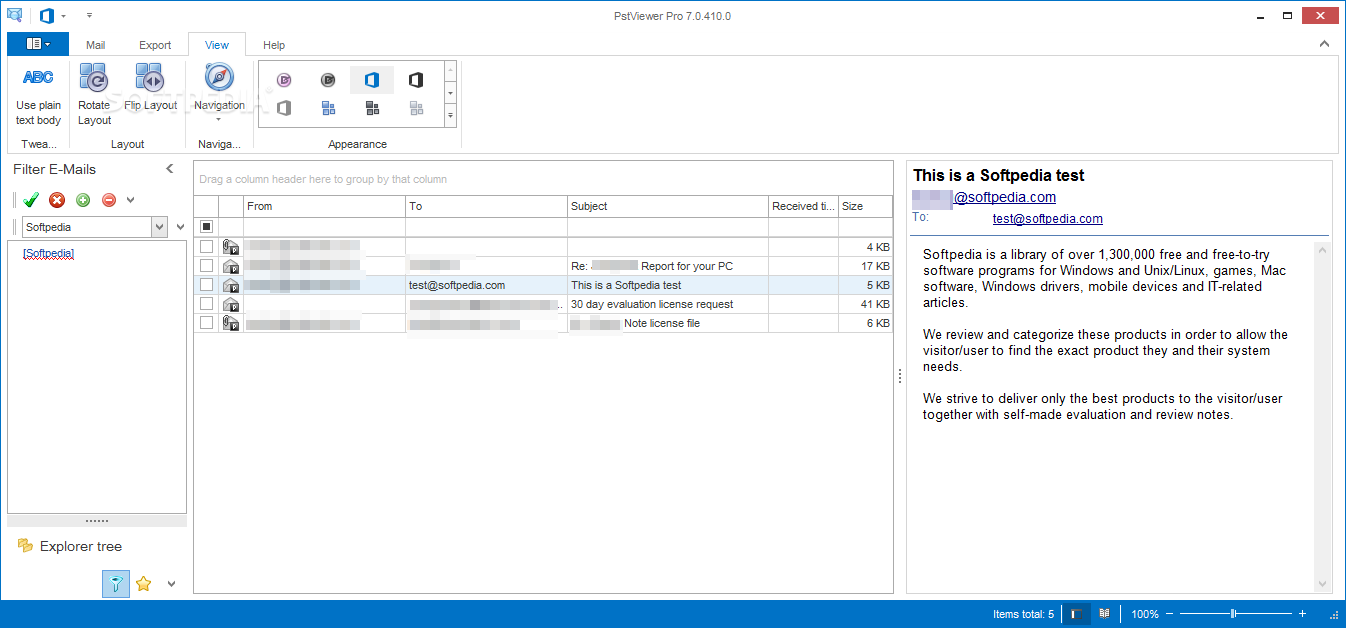1346x628 pixels.
Task: Open the Customize Quick Access Toolbar arrow
Action: click(x=89, y=16)
